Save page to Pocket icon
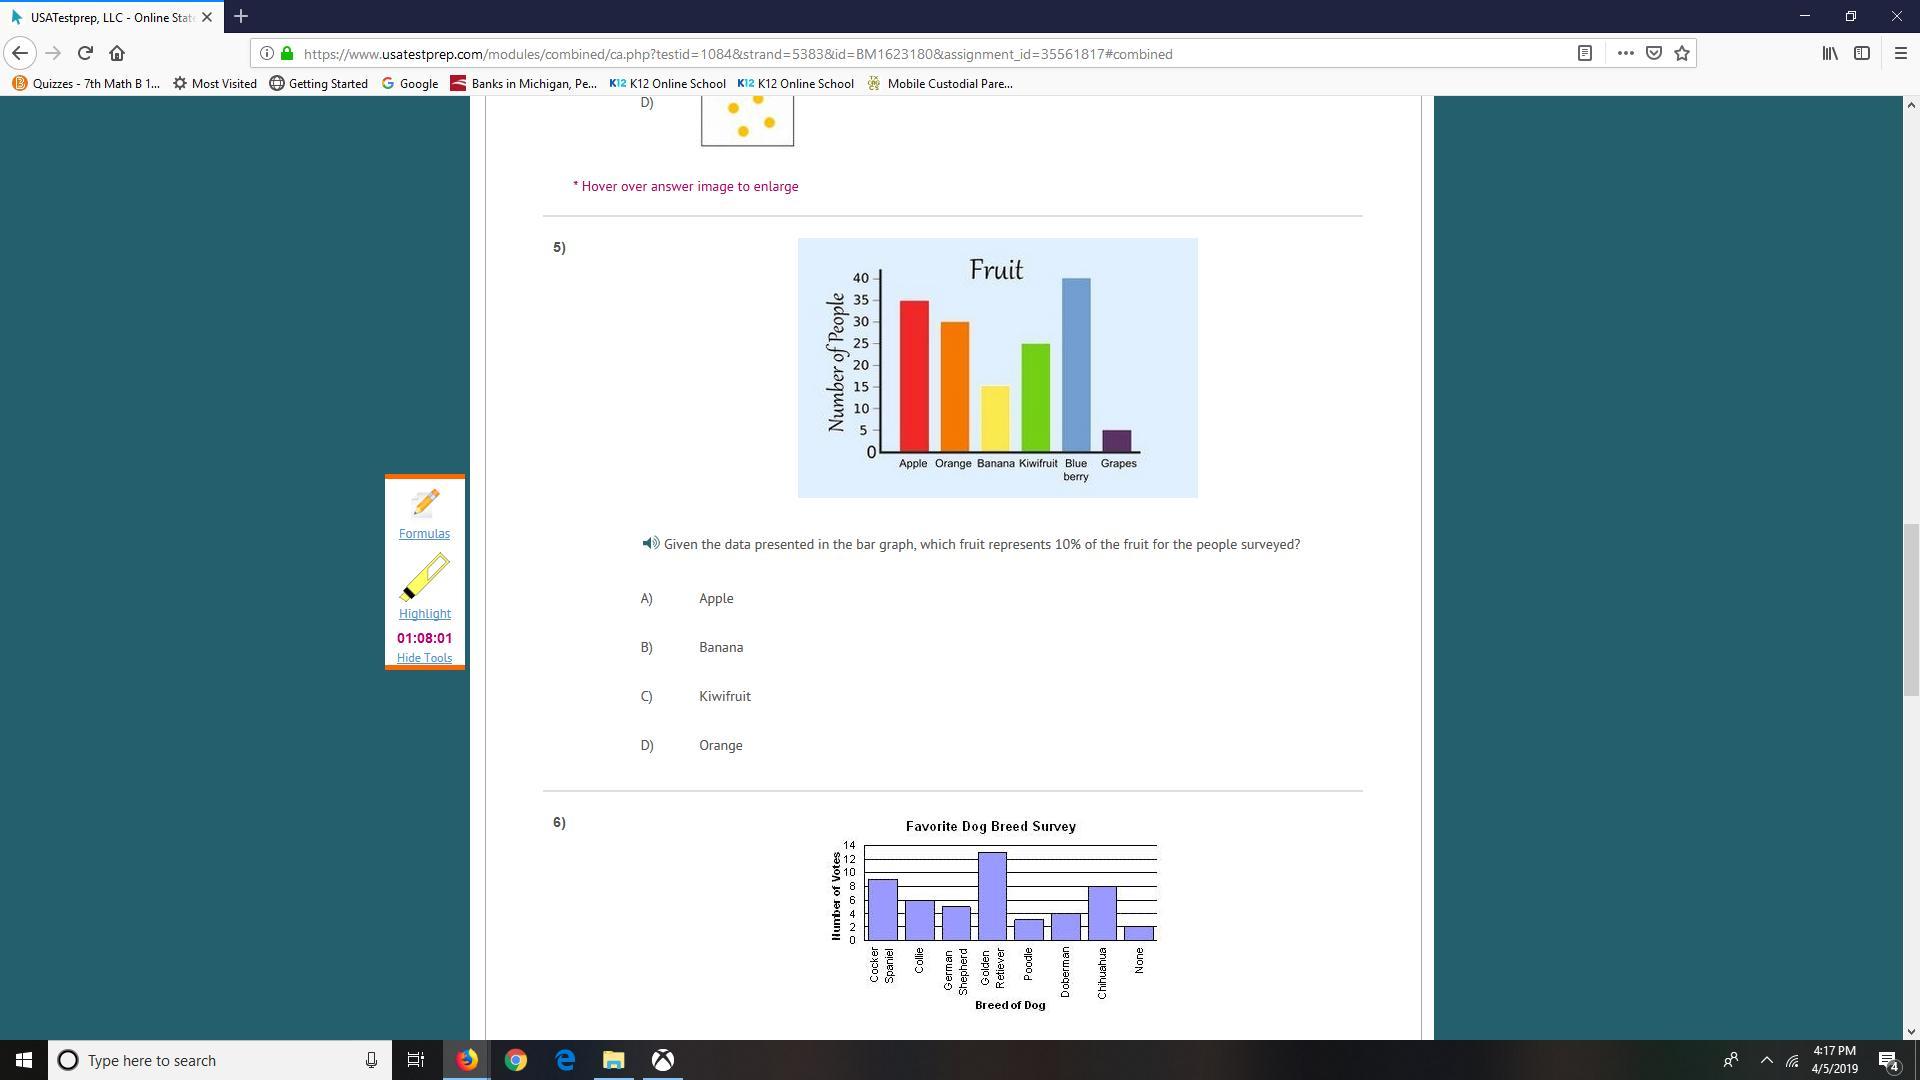This screenshot has height=1080, width=1920. click(1654, 53)
